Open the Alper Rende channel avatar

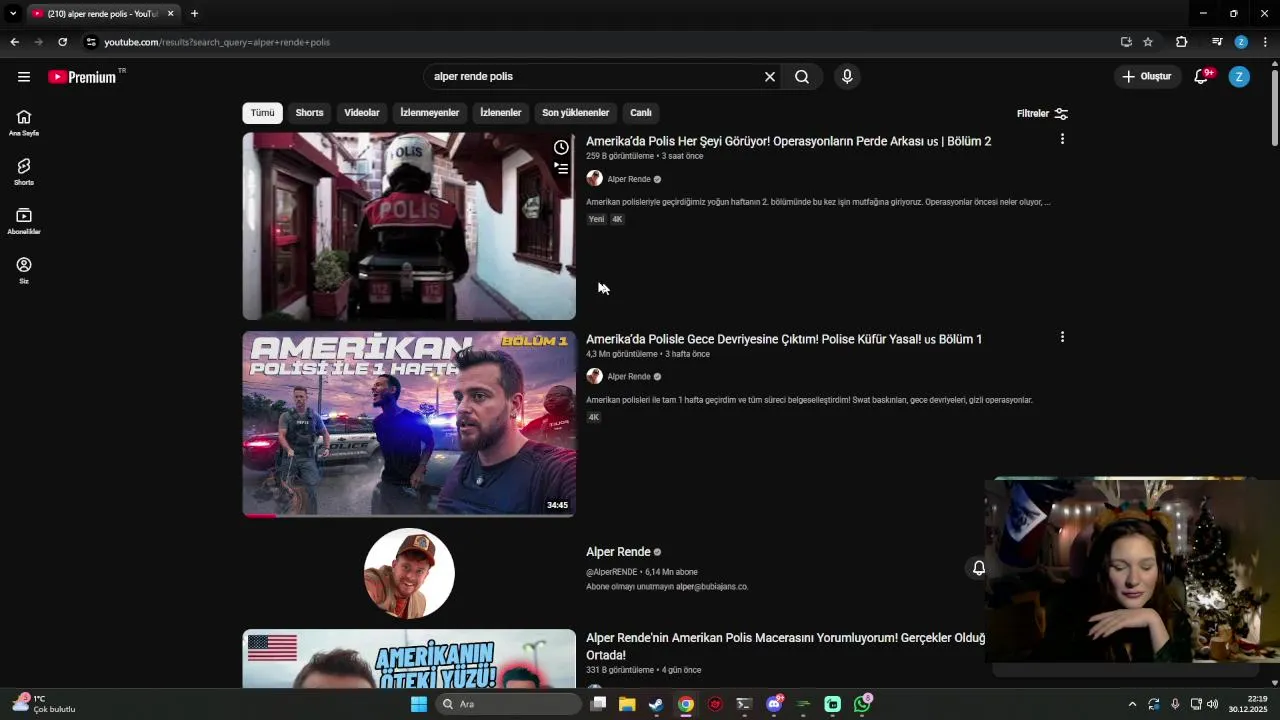[x=409, y=573]
